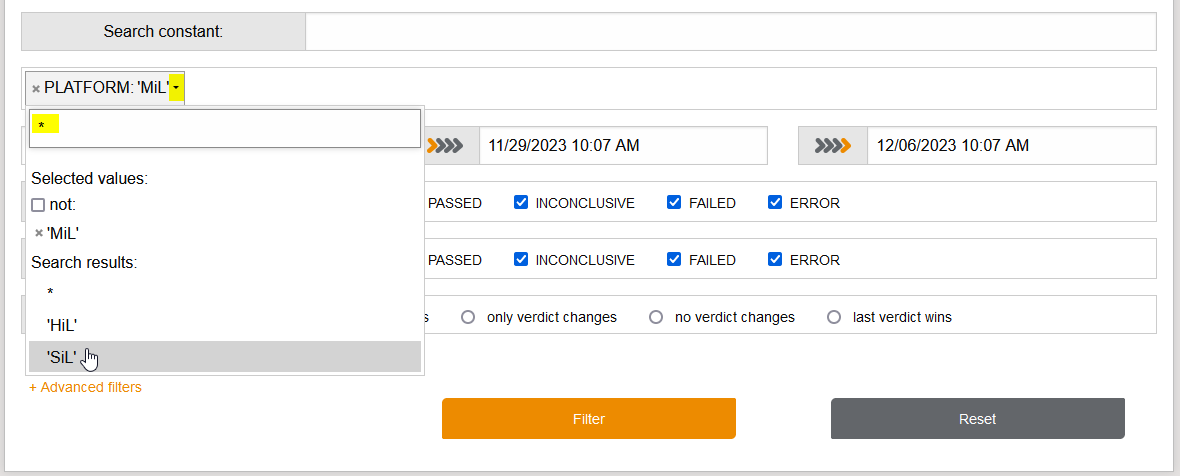The width and height of the screenshot is (1180, 476).
Task: Remove 'MiL' from the selected values list
Action: coord(39,233)
